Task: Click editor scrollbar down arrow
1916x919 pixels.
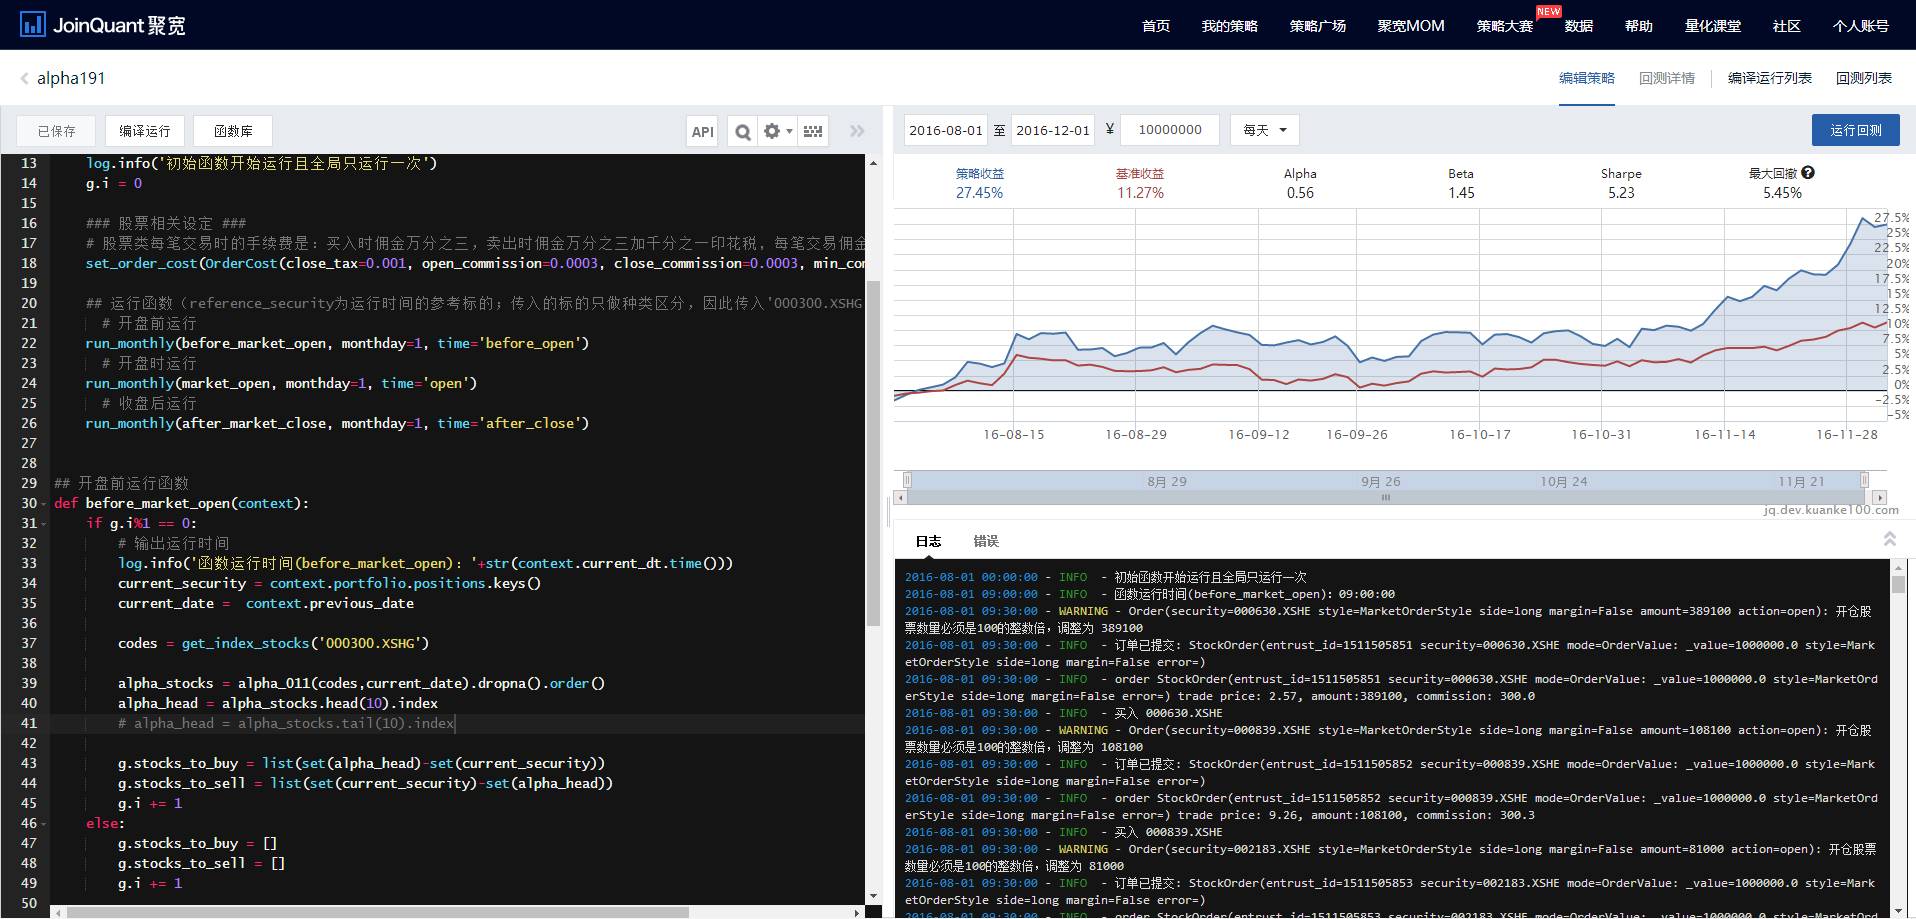Action: coord(873,896)
